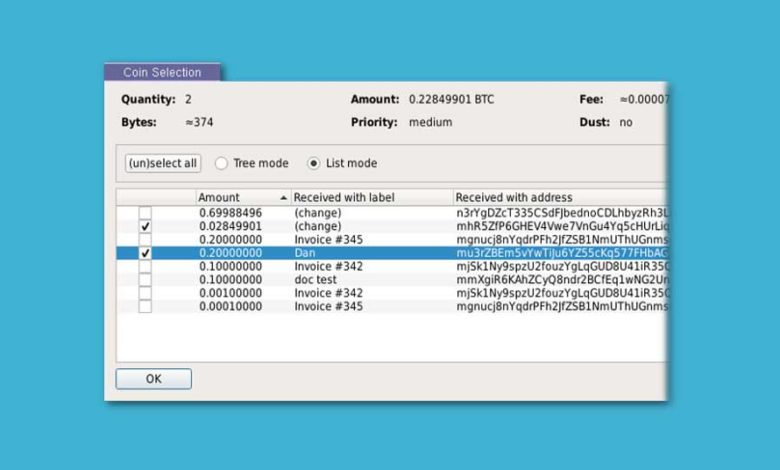The height and width of the screenshot is (470, 780).
Task: Uncheck the checkbox in the Dan row
Action: [145, 254]
